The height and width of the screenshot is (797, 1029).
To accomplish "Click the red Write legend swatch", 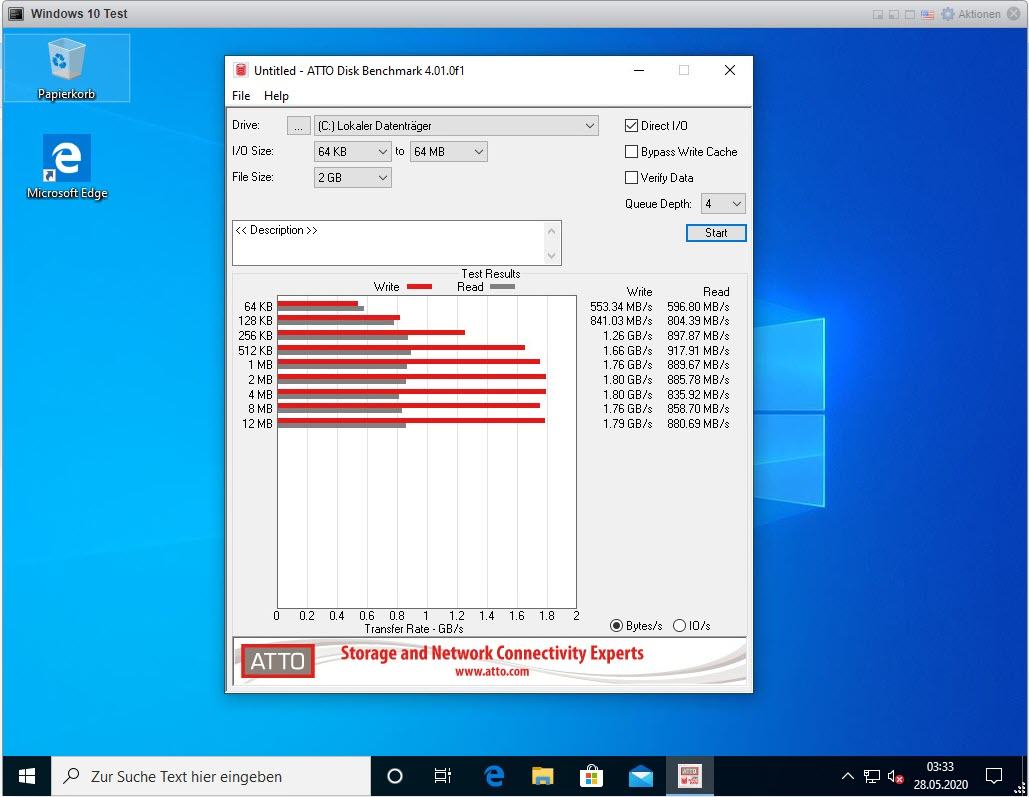I will click(419, 287).
